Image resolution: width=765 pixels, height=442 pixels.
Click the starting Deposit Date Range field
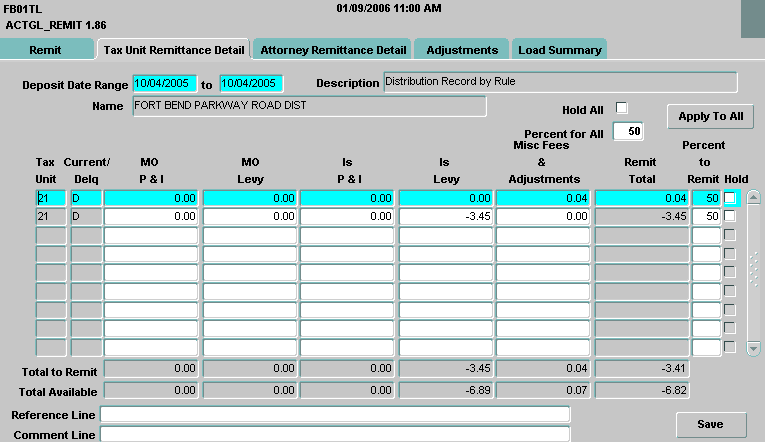(164, 84)
